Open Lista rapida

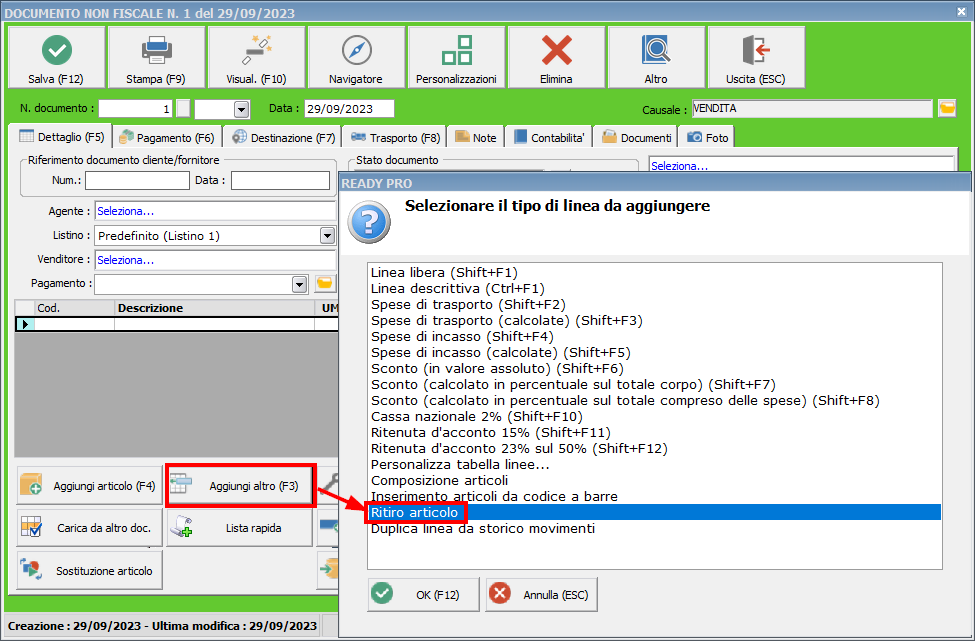click(x=239, y=528)
